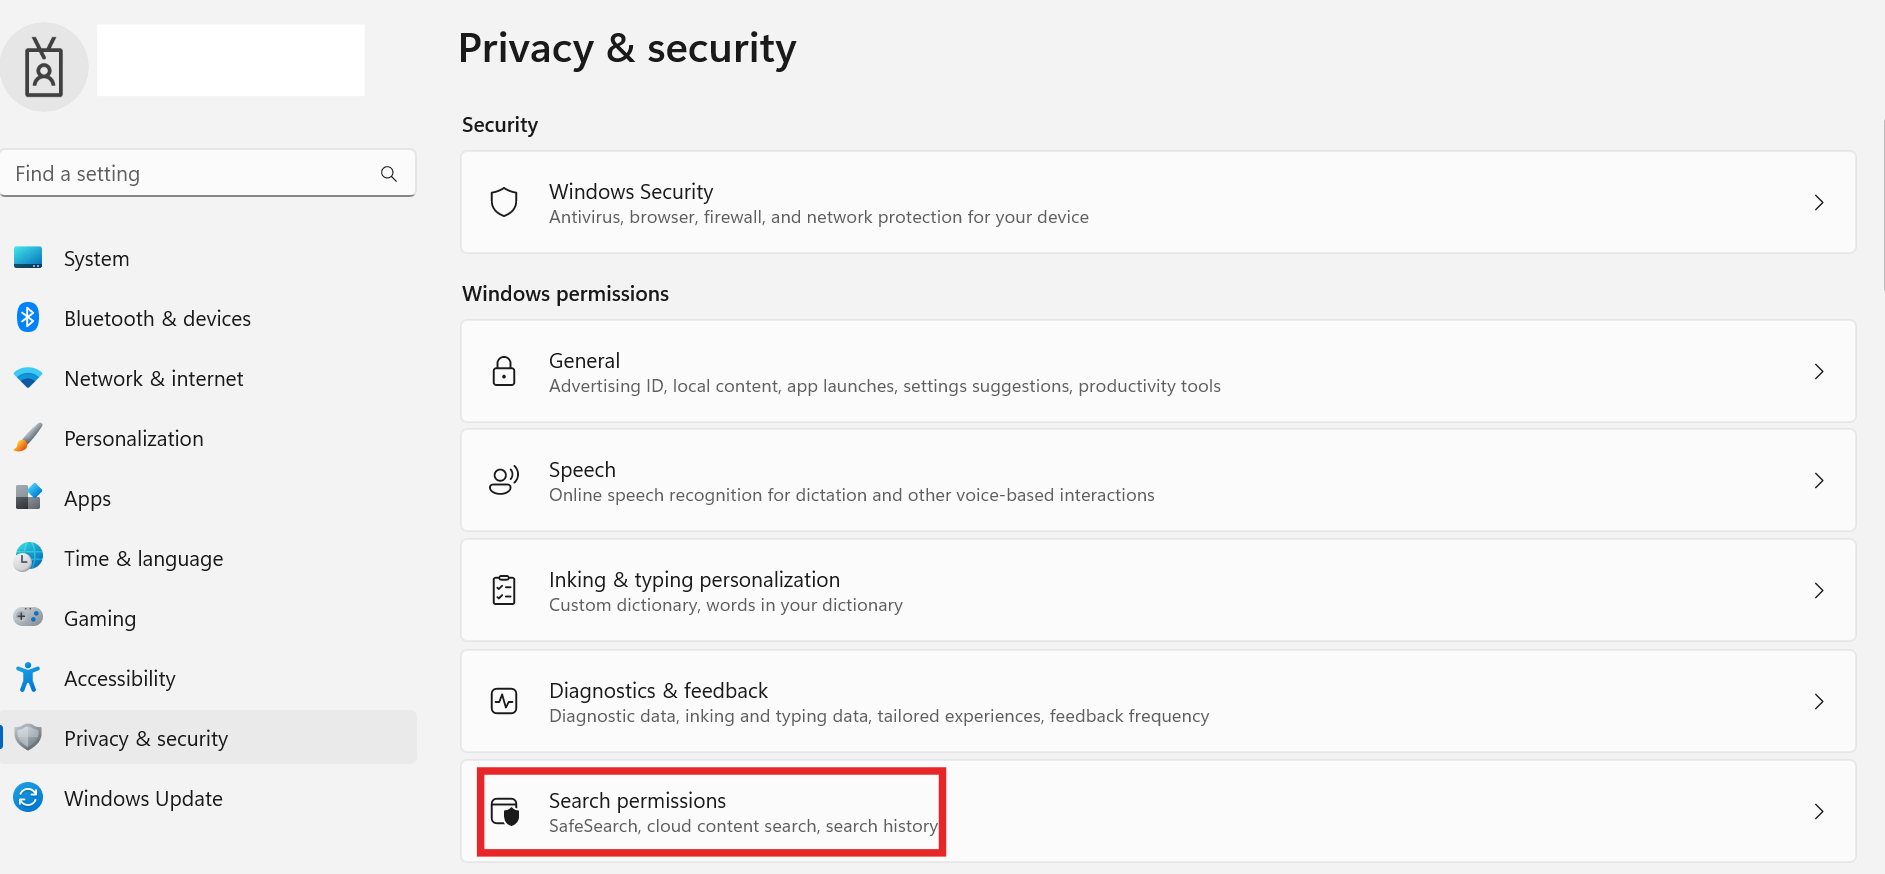This screenshot has width=1885, height=874.
Task: Expand the Speech row chevron
Action: click(1819, 480)
